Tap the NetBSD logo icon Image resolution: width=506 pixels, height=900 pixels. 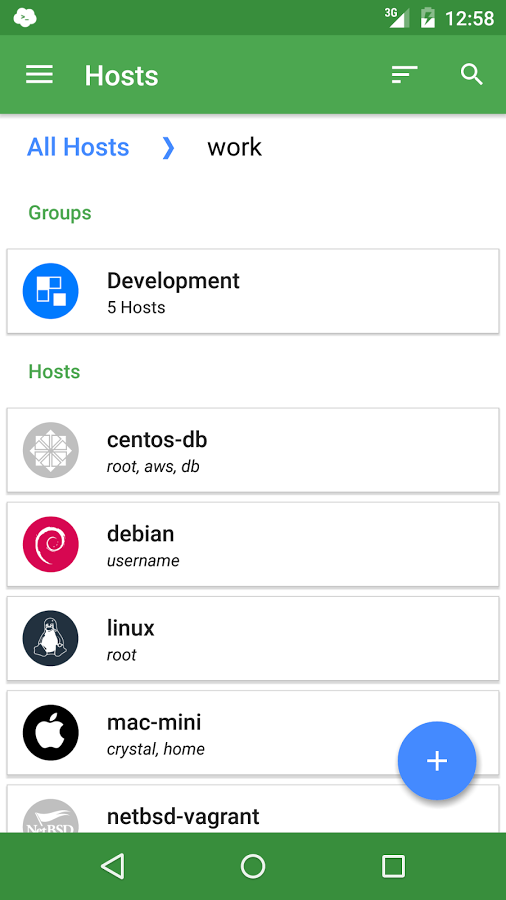tap(50, 816)
